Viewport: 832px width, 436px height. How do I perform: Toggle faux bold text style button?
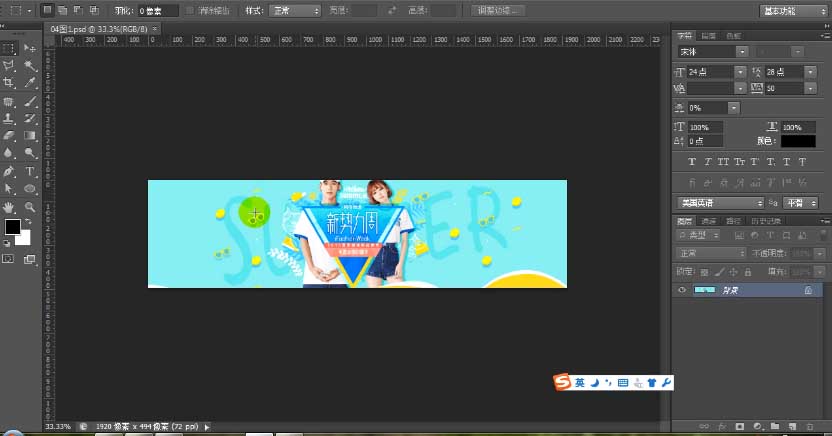tap(692, 162)
